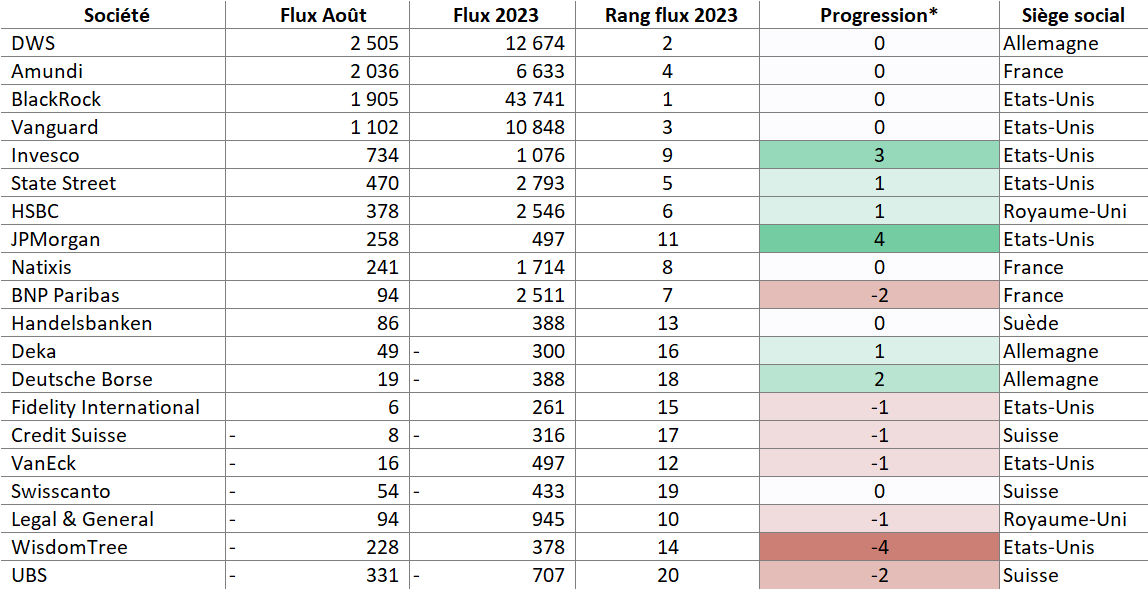
Task: Select the State Street company cell
Action: coord(113,183)
